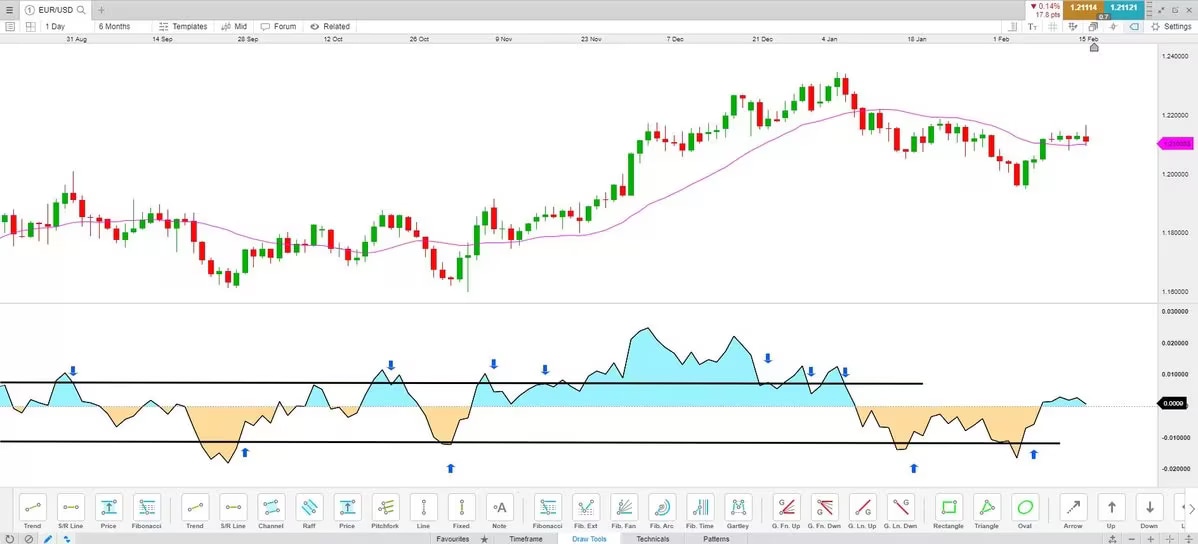Pop out the chart window
This screenshot has height=544, width=1198.
tap(1175, 10)
